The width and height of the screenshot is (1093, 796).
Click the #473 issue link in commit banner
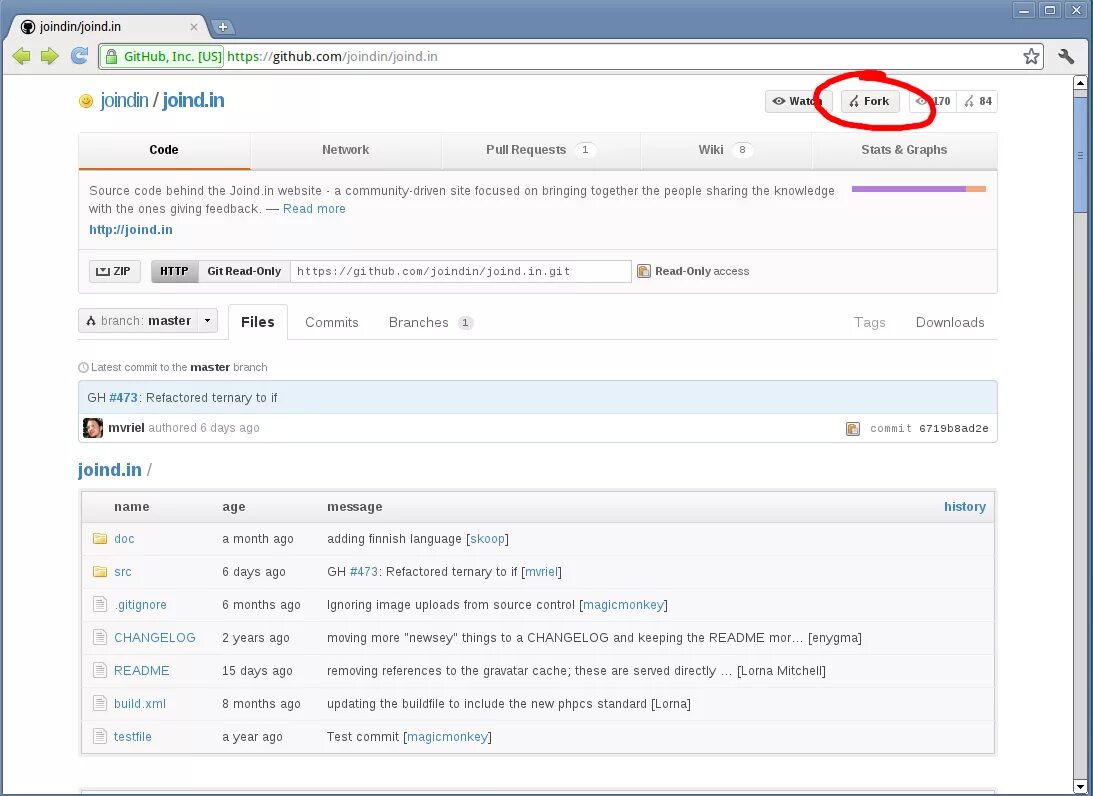click(x=123, y=397)
